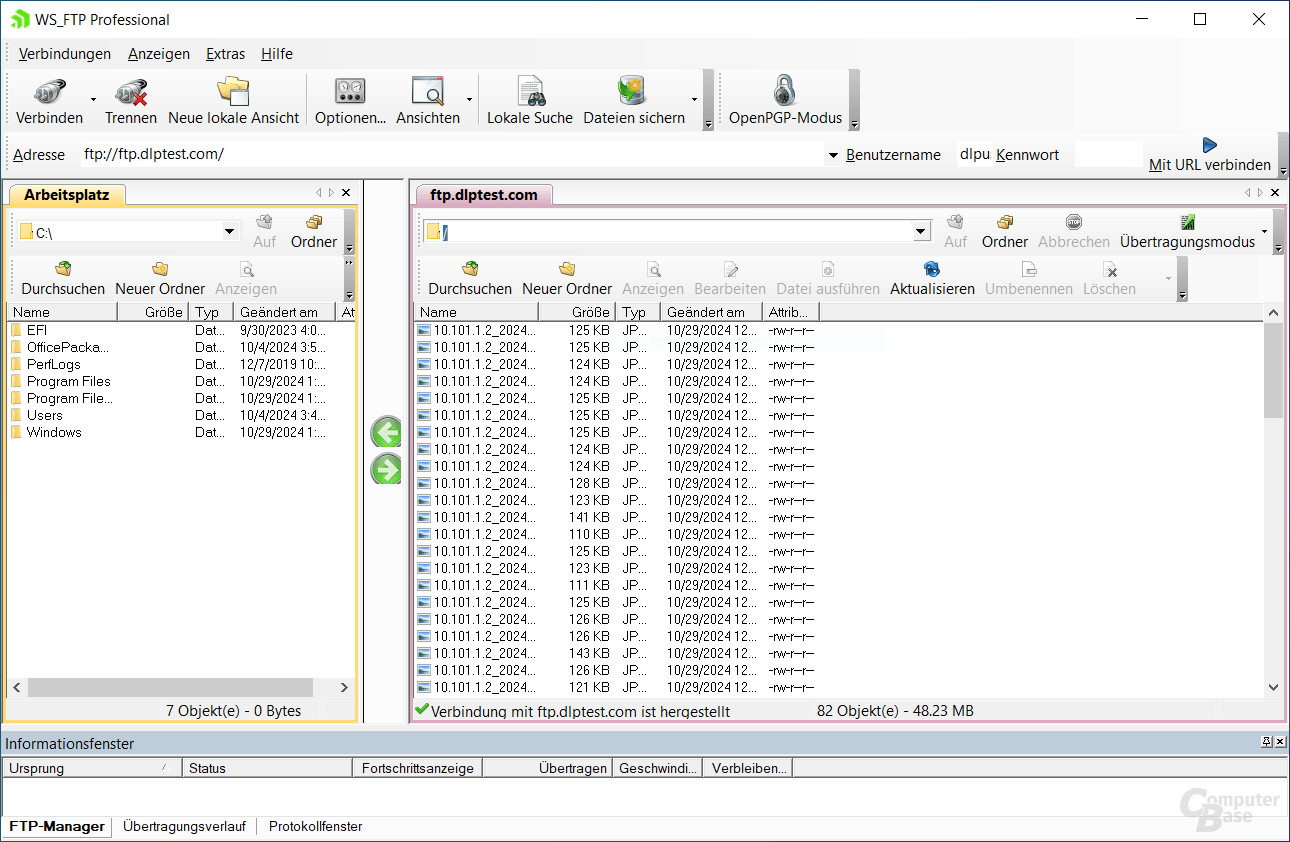Screen dimensions: 1290x842
Task: Close the ftp.dlptest.com pane with X
Action: click(1274, 193)
